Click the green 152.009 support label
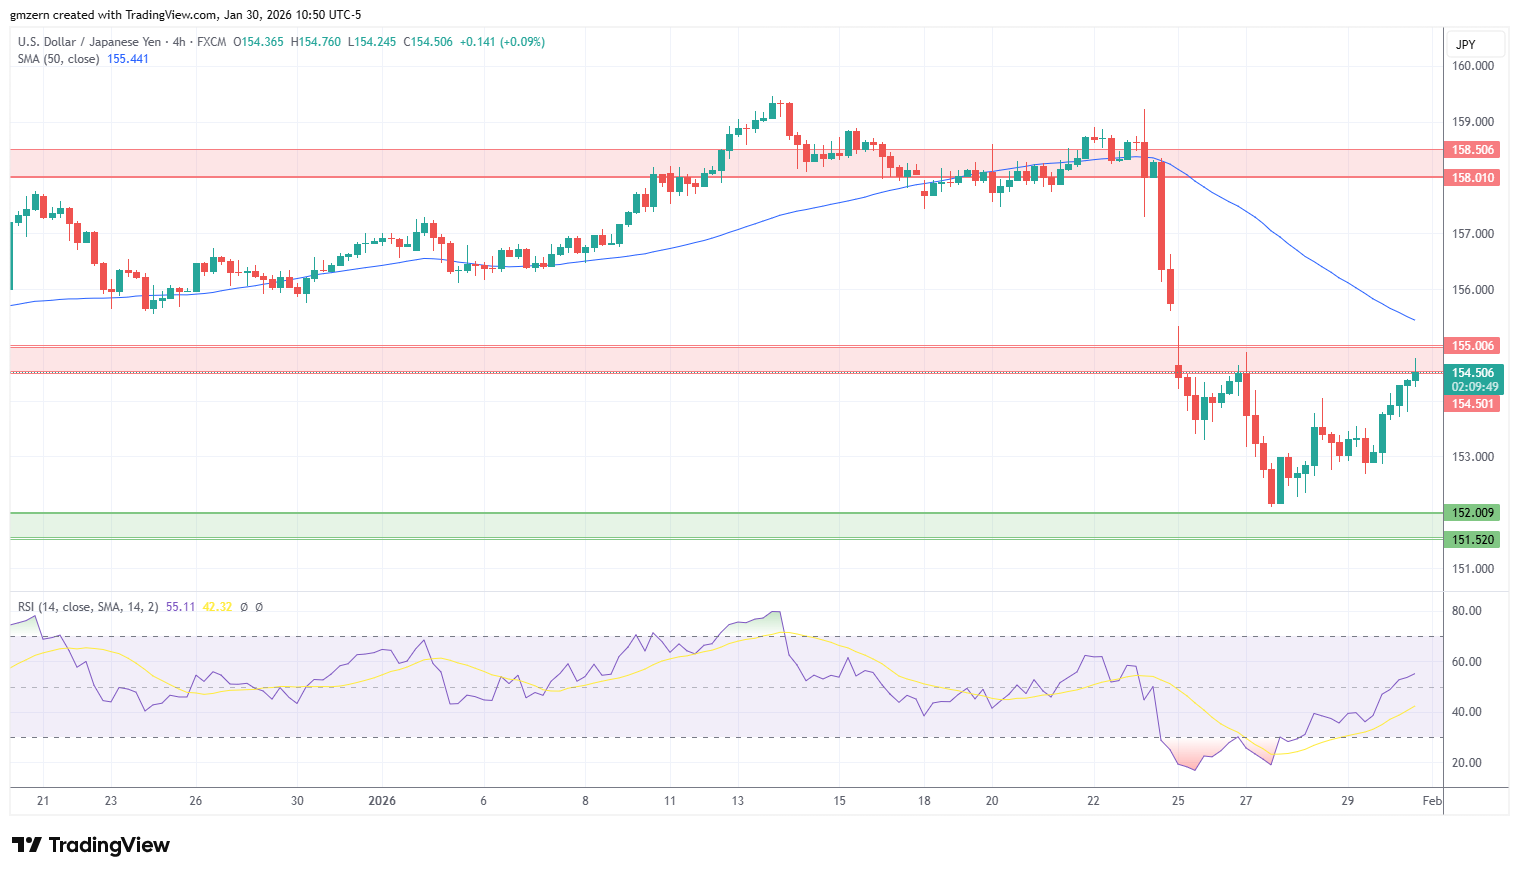This screenshot has width=1519, height=875. click(1473, 513)
